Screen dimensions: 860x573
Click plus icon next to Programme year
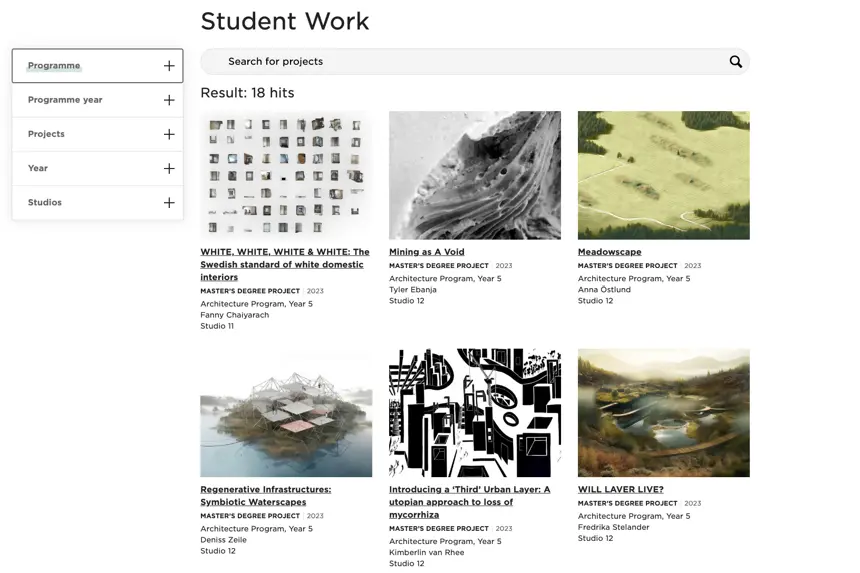pyautogui.click(x=169, y=100)
